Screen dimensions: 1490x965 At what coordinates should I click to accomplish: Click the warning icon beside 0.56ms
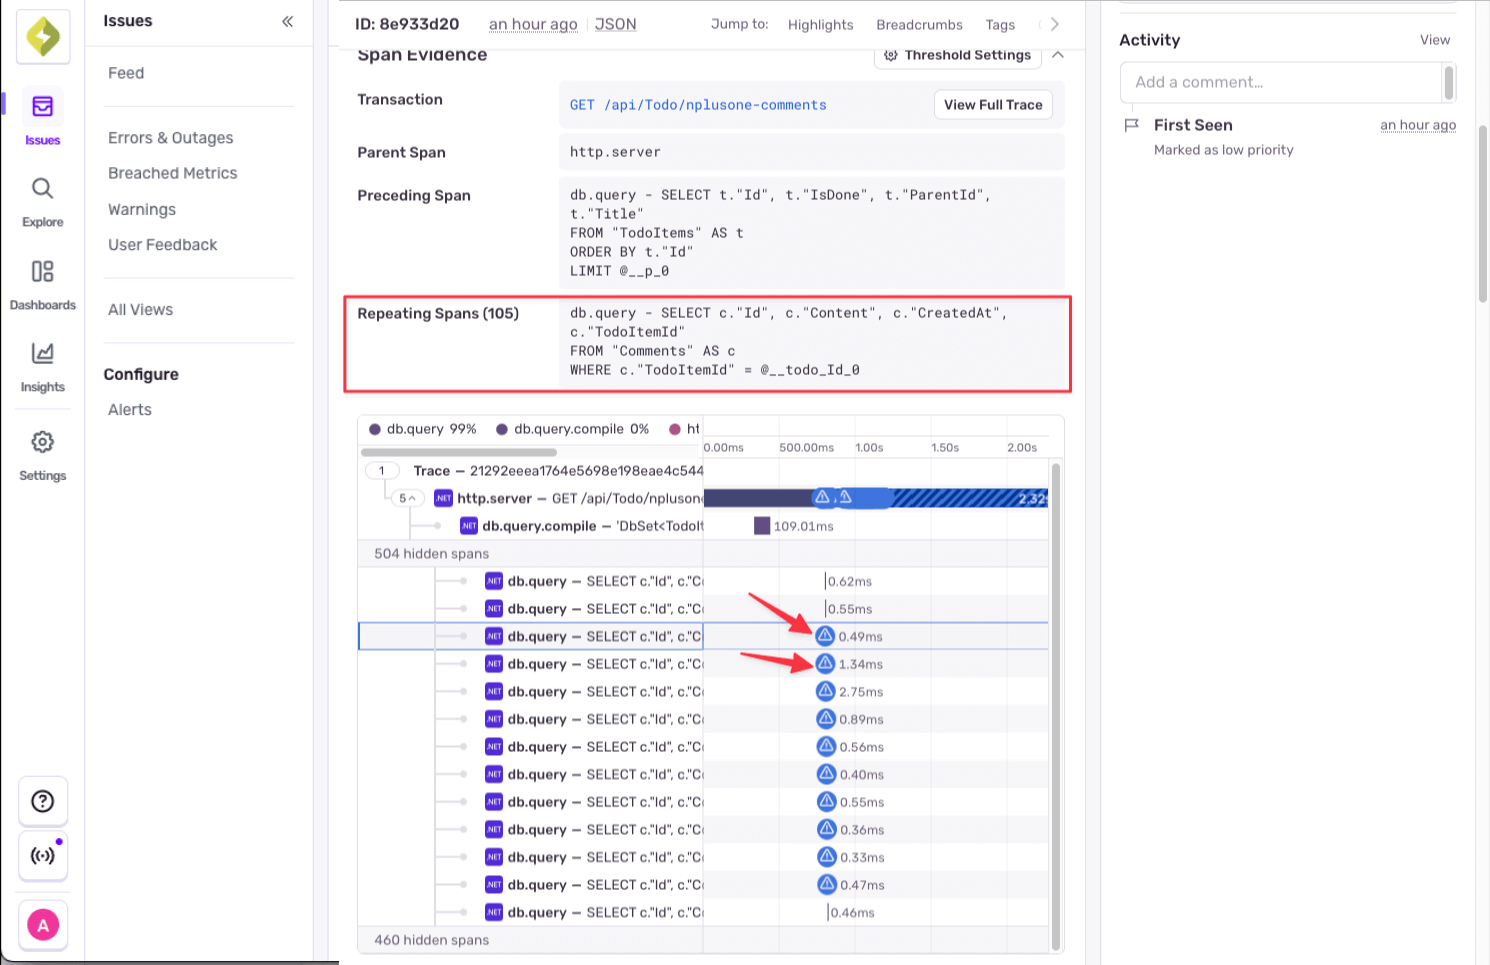[826, 746]
